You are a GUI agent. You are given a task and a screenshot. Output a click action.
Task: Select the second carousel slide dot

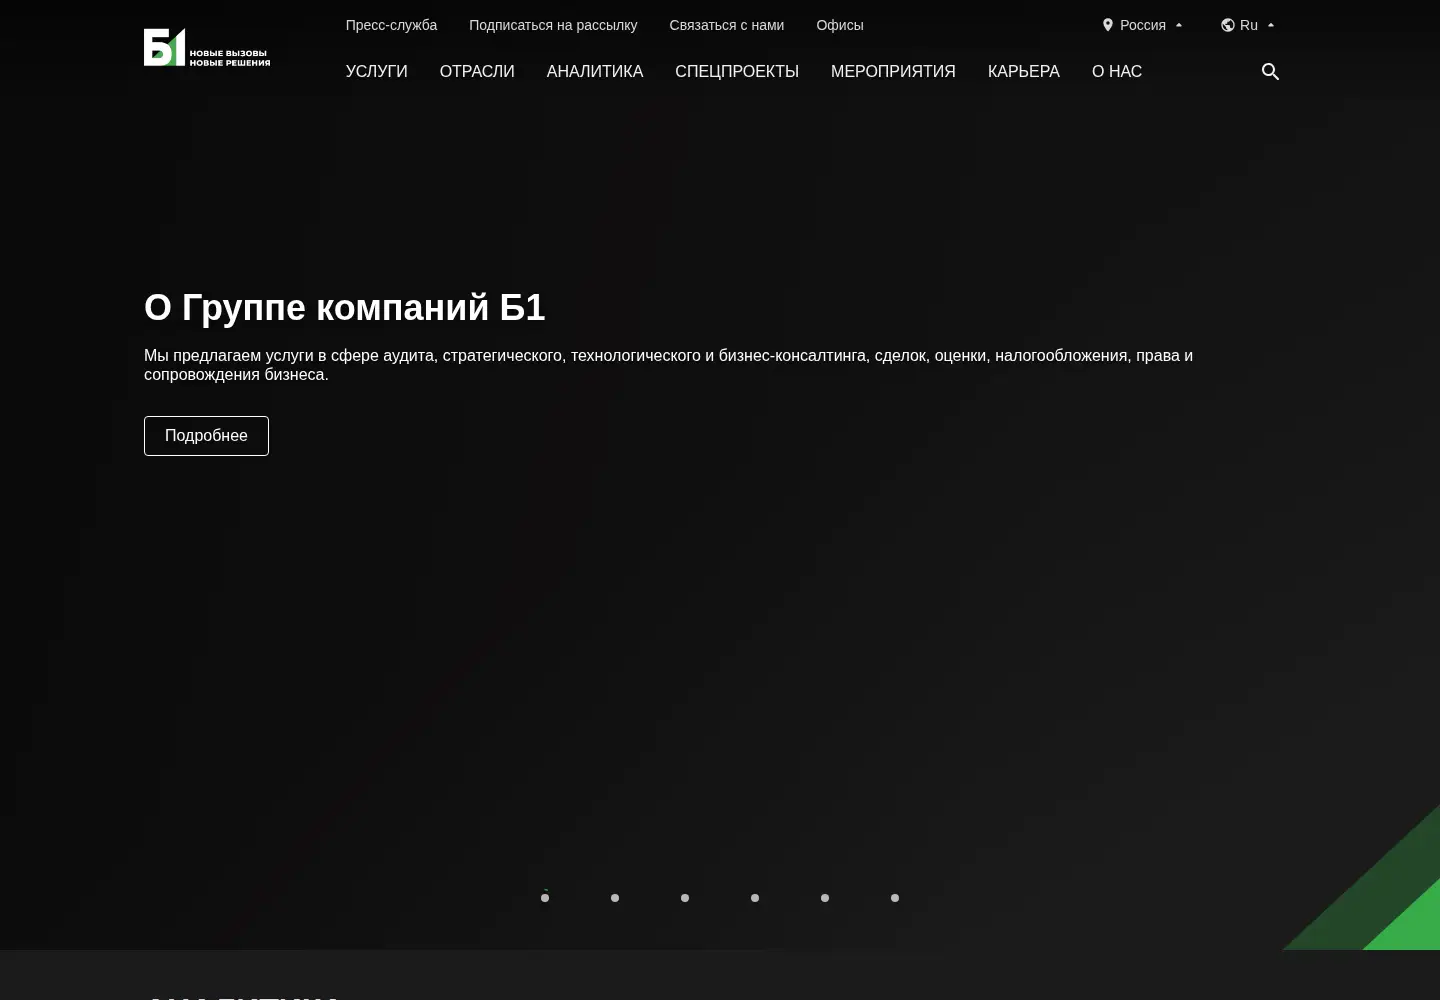[615, 898]
